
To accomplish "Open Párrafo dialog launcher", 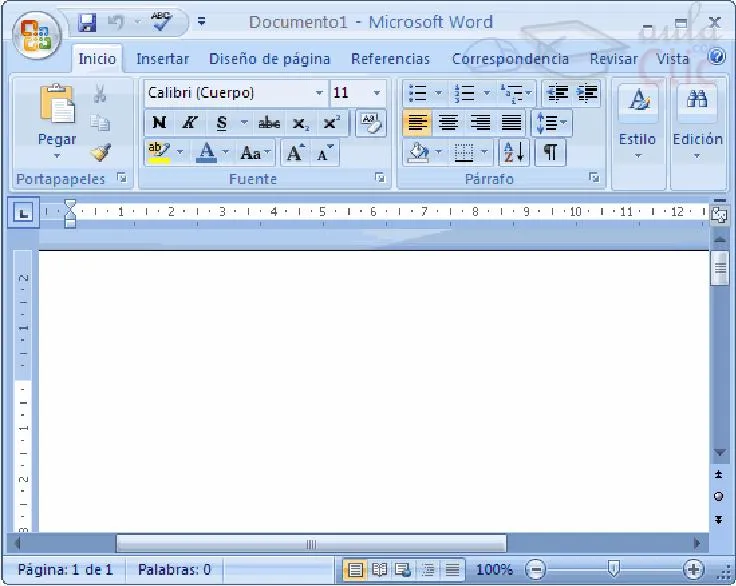I will 594,177.
